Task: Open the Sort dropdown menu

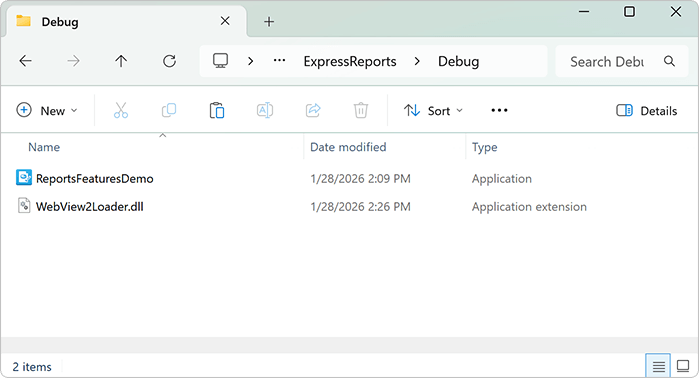Action: 433,111
